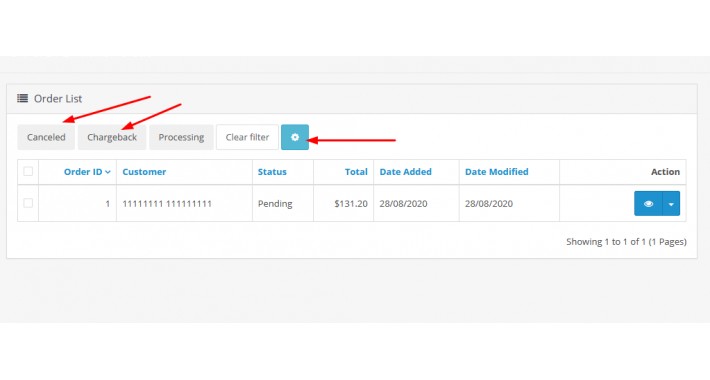Tick the select-all checkbox in table header

pos(28,171)
